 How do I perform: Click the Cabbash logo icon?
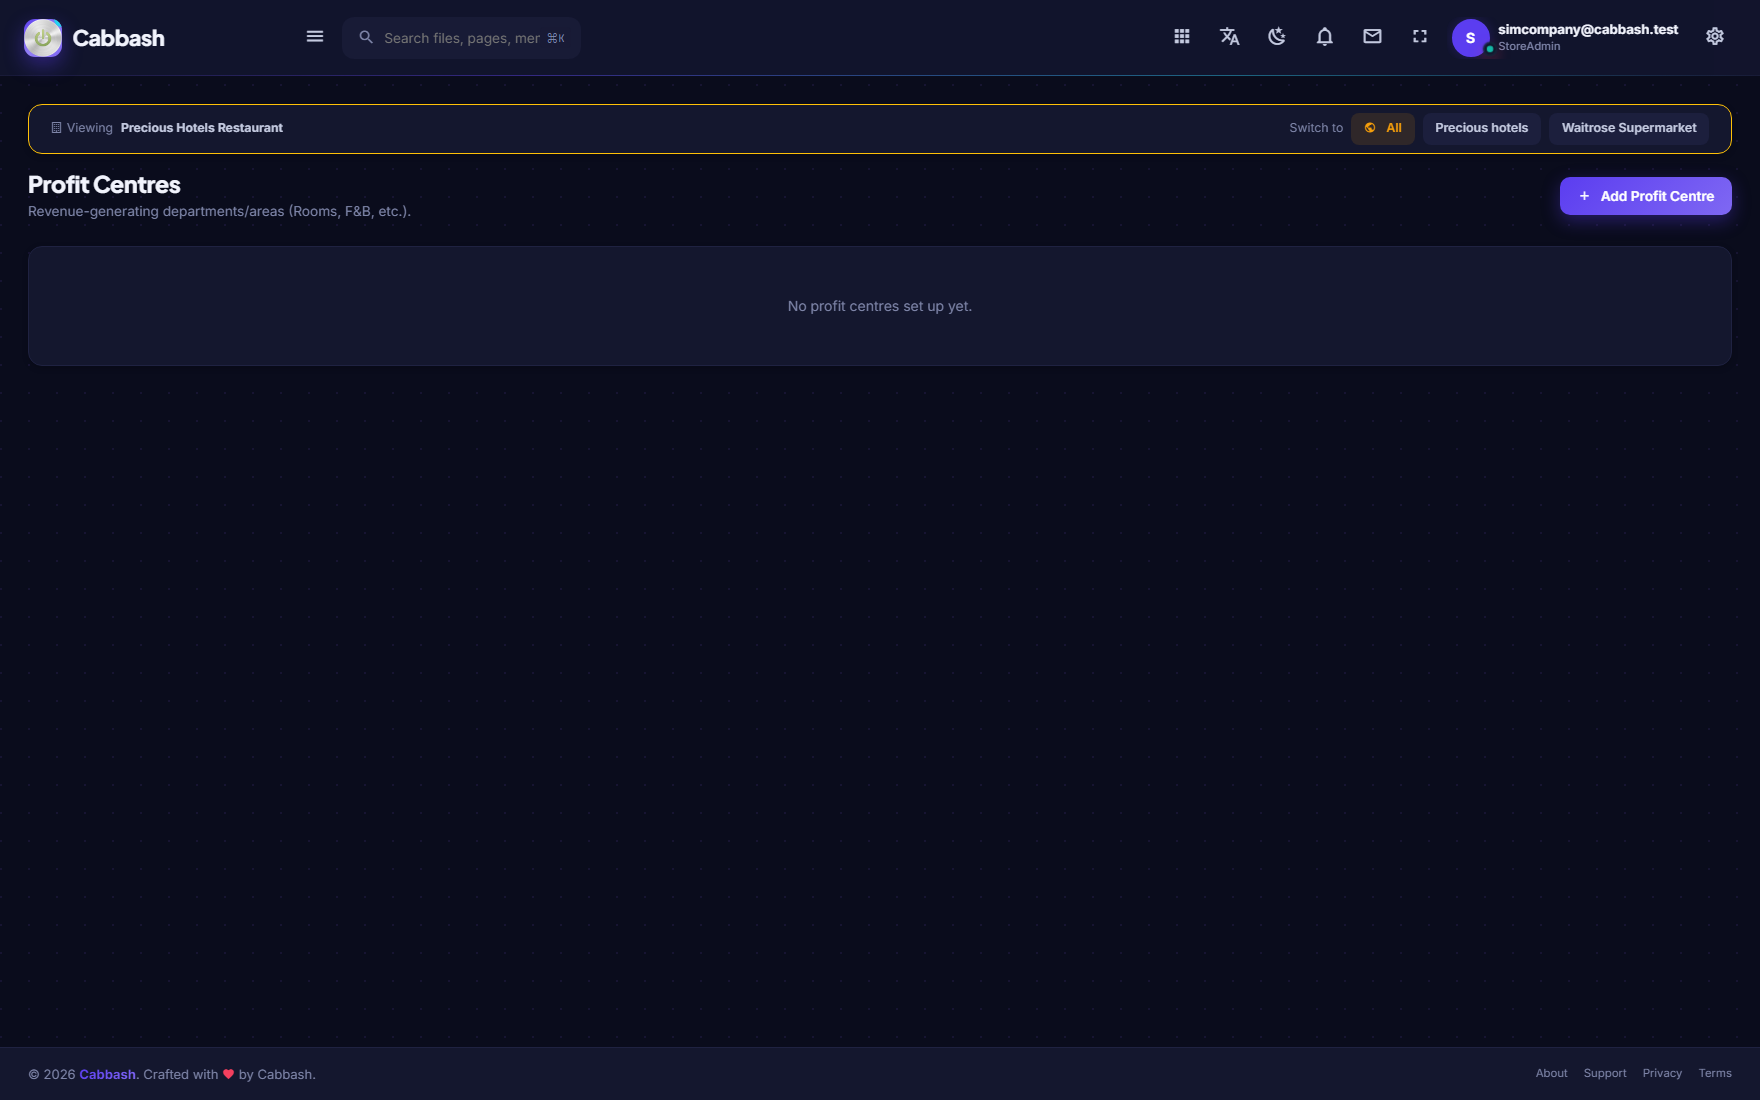pyautogui.click(x=43, y=38)
